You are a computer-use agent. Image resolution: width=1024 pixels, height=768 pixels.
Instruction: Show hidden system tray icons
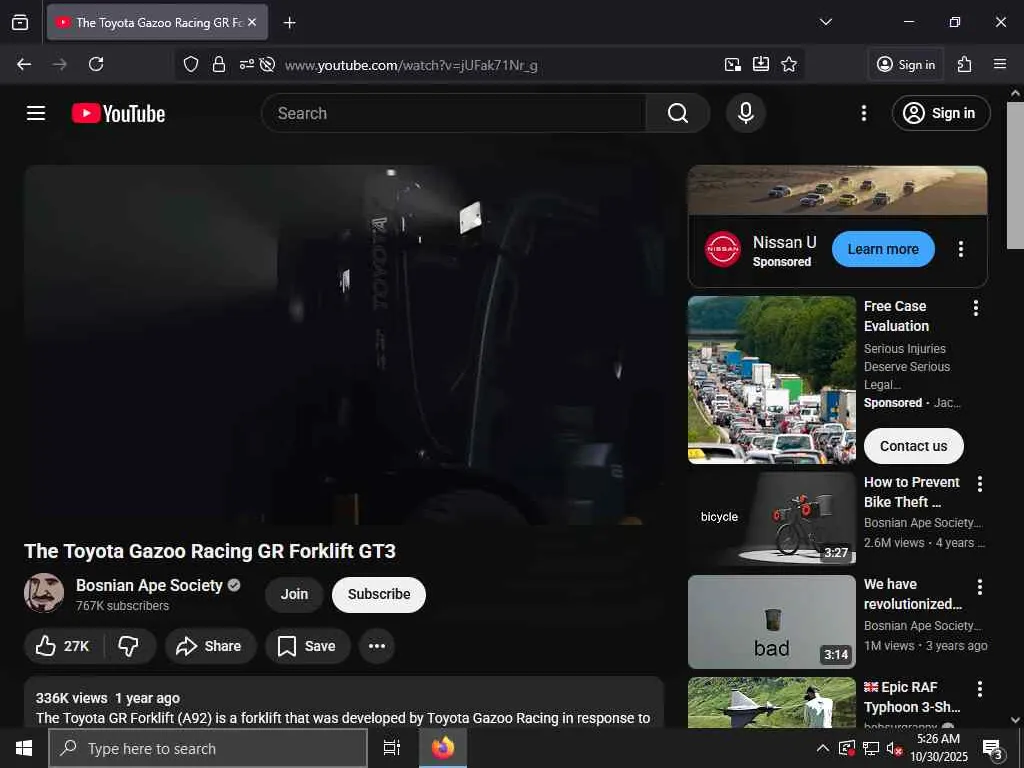(823, 748)
